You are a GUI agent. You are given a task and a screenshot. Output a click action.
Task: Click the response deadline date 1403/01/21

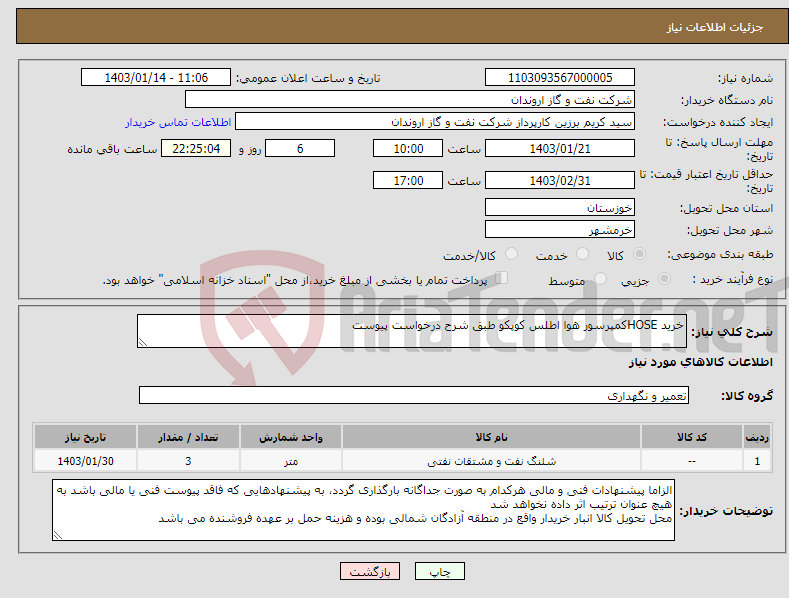pyautogui.click(x=560, y=148)
